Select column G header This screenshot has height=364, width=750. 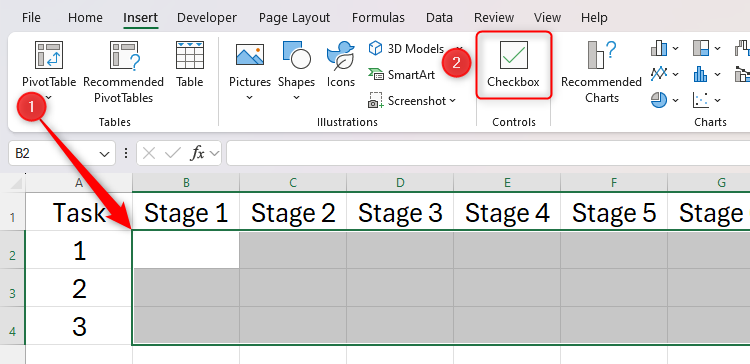[x=709, y=183]
